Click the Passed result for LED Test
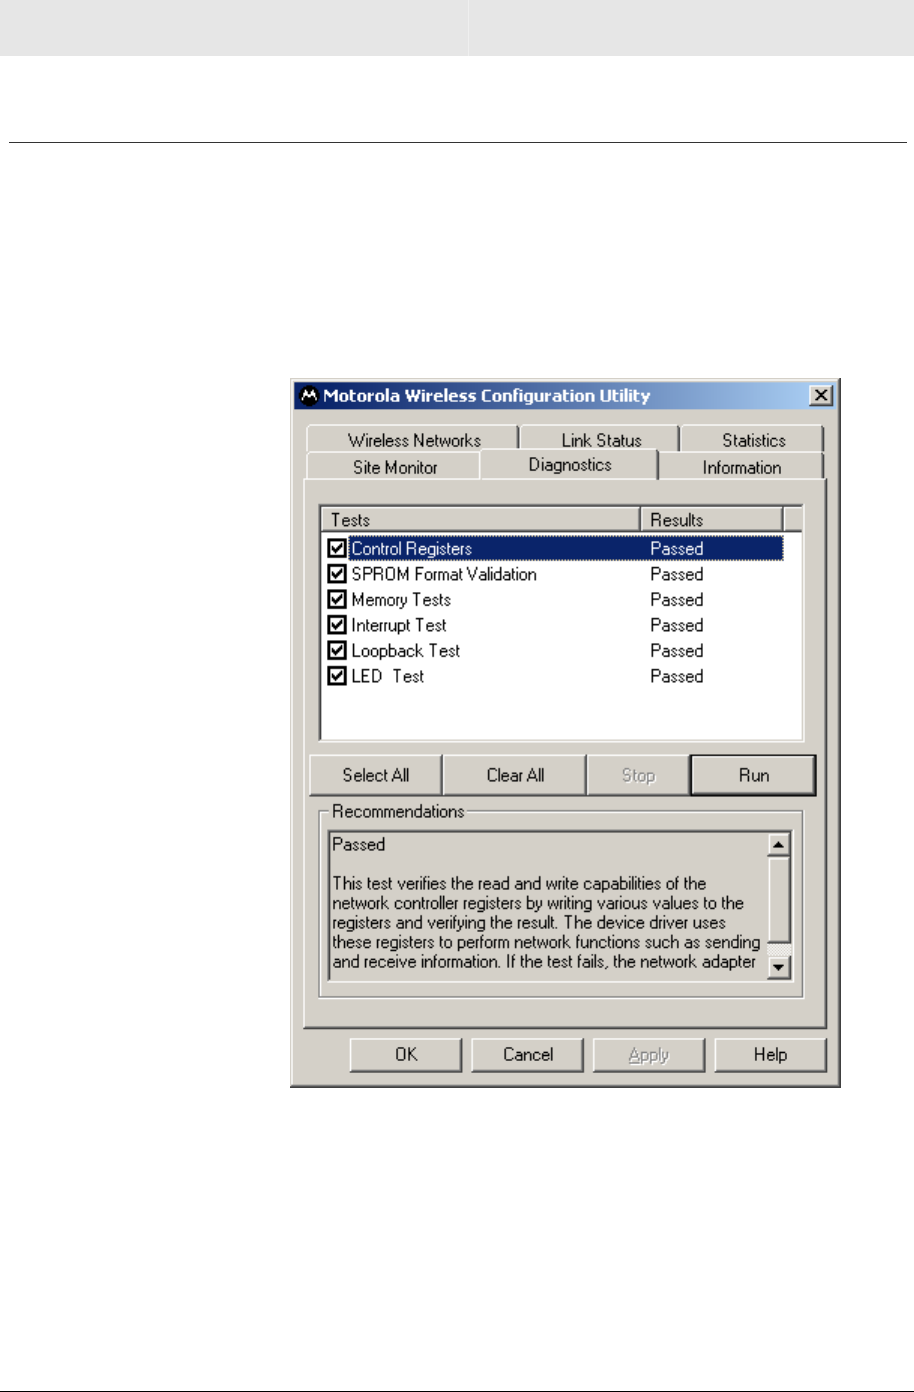Image resolution: width=914 pixels, height=1392 pixels. (x=677, y=676)
